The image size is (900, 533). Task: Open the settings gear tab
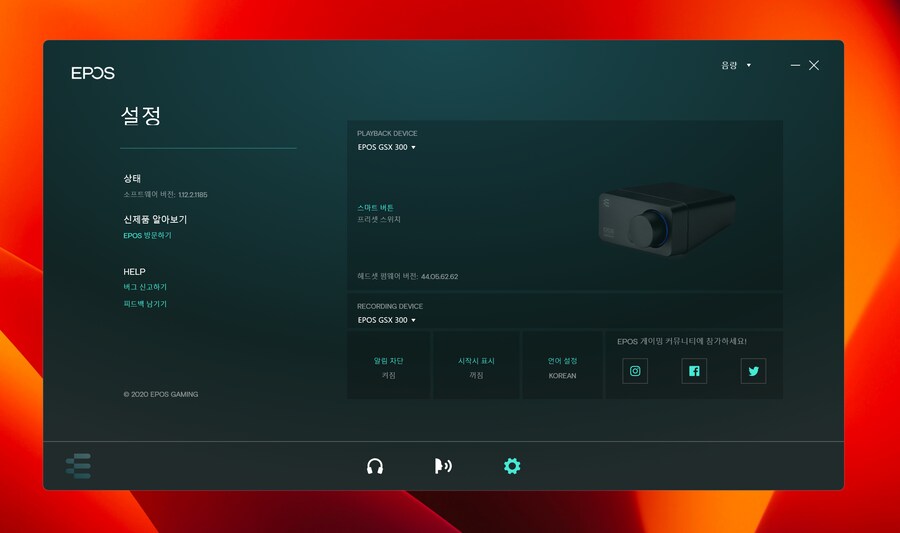click(512, 466)
